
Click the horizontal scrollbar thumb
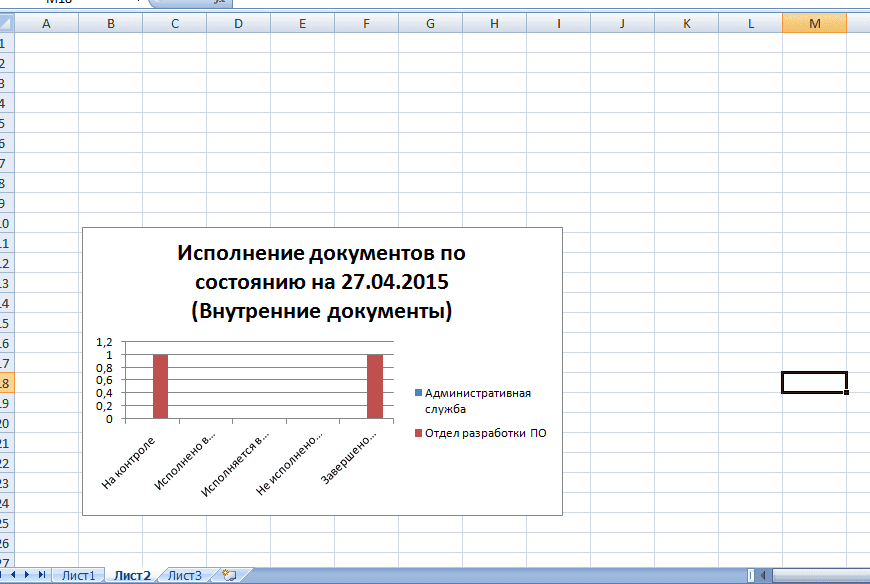(x=820, y=575)
